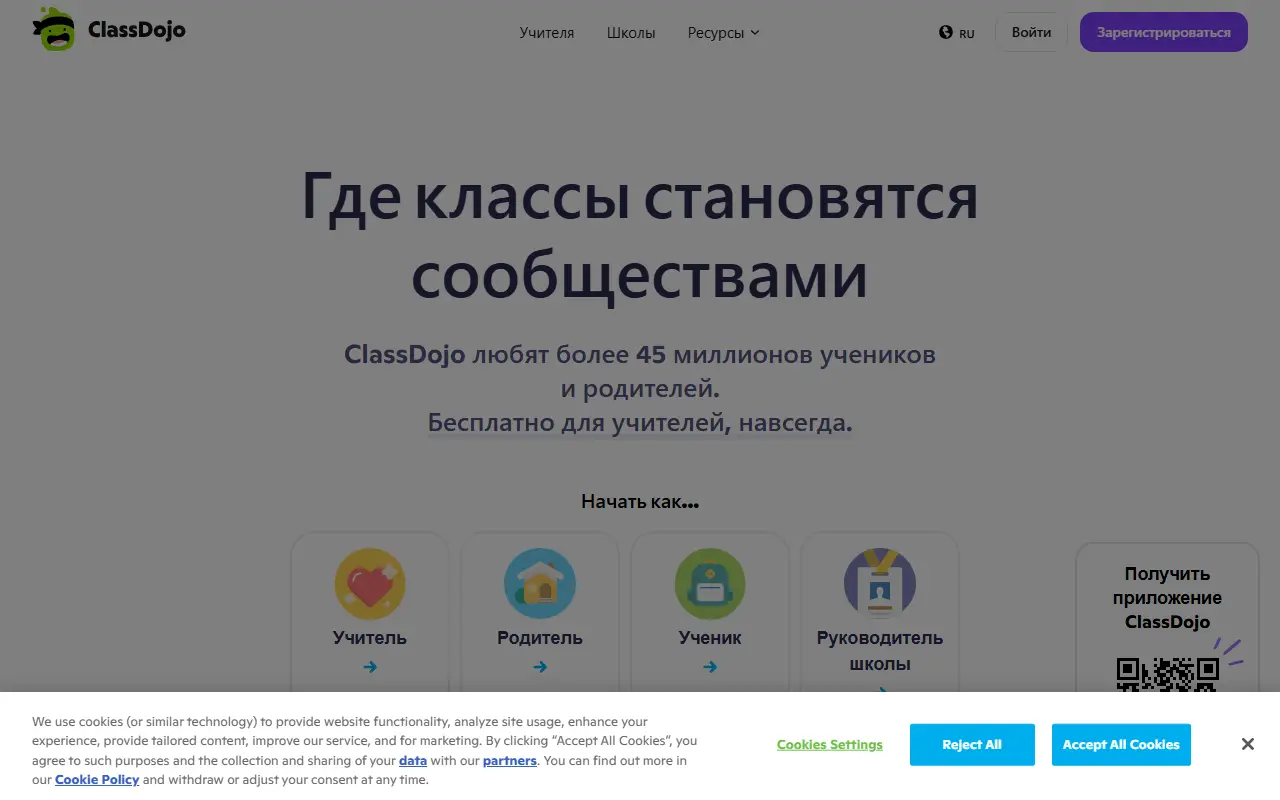1280x800 pixels.
Task: Click the arrow under Ученик
Action: 710,667
